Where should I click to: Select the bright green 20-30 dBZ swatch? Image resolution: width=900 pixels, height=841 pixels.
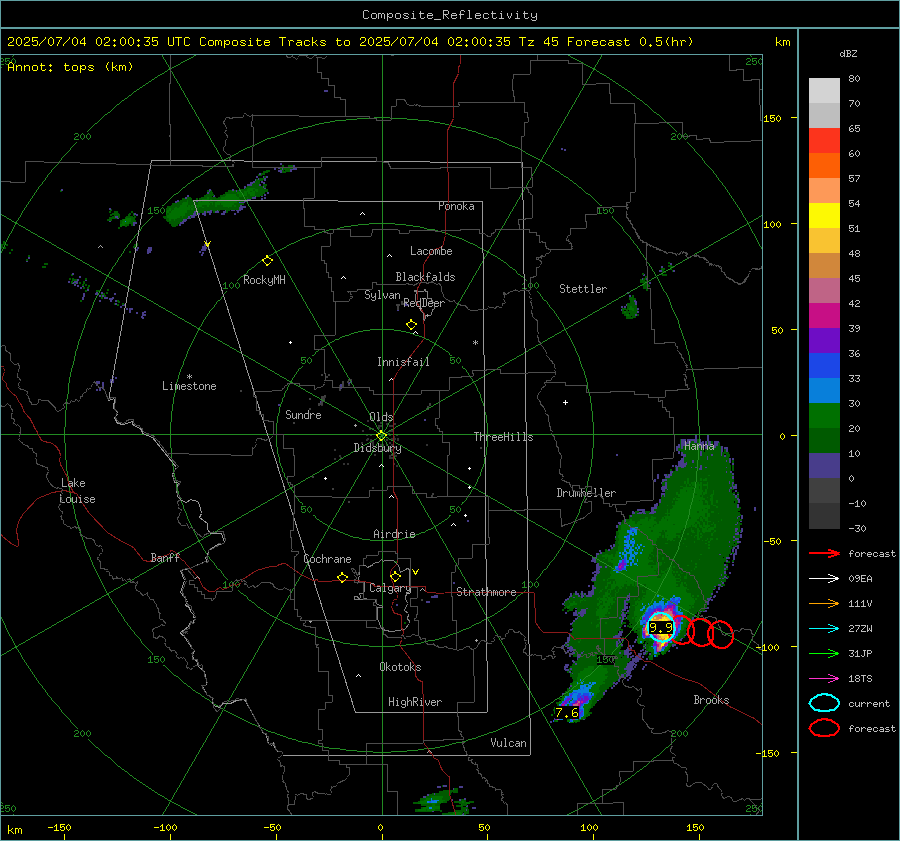coord(824,416)
